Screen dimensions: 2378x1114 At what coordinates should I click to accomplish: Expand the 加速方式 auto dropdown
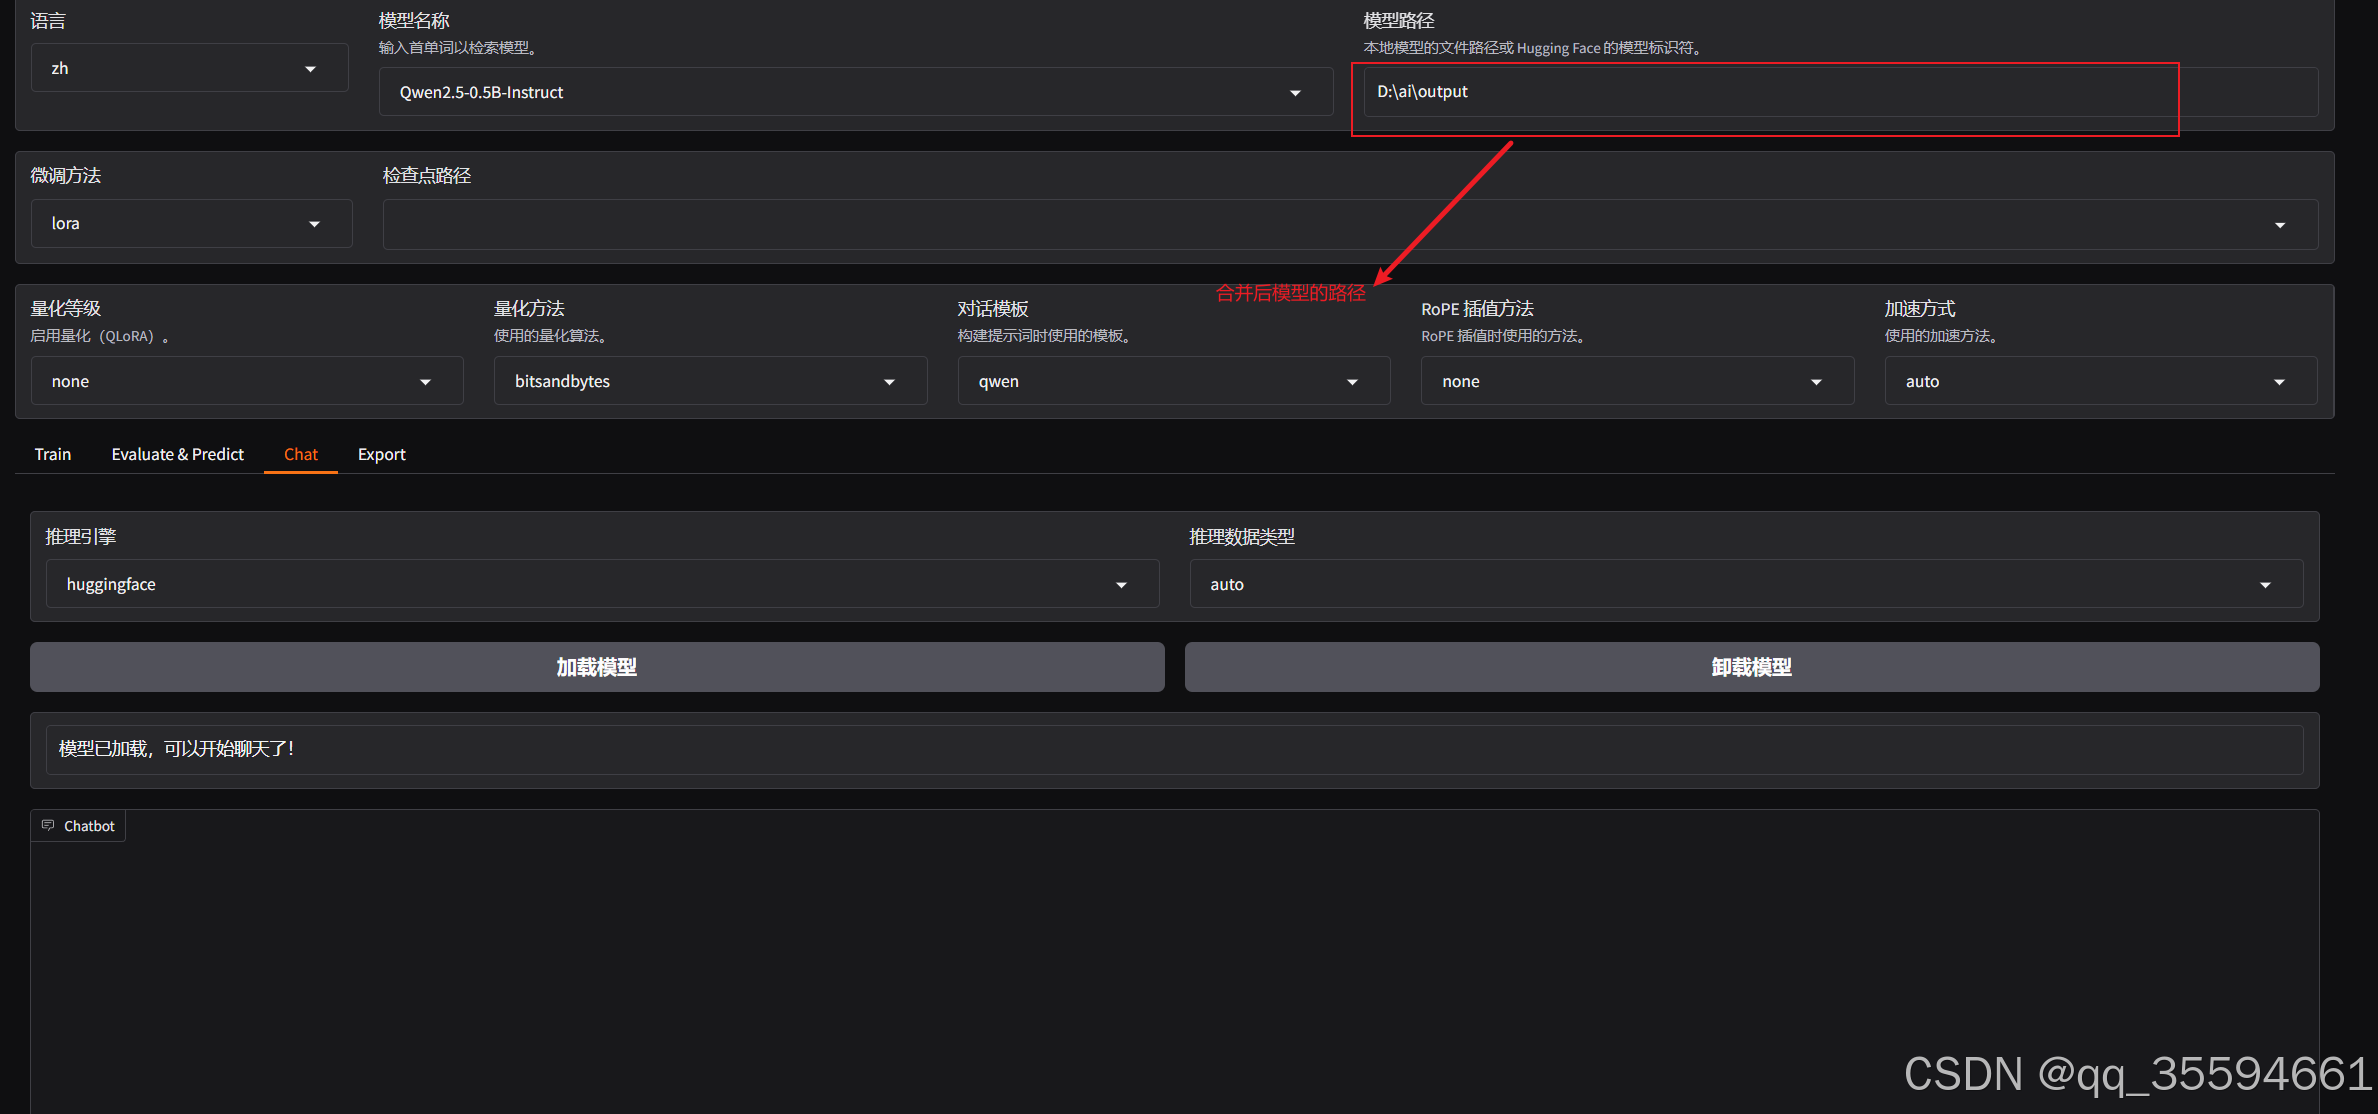pyautogui.click(x=2099, y=381)
